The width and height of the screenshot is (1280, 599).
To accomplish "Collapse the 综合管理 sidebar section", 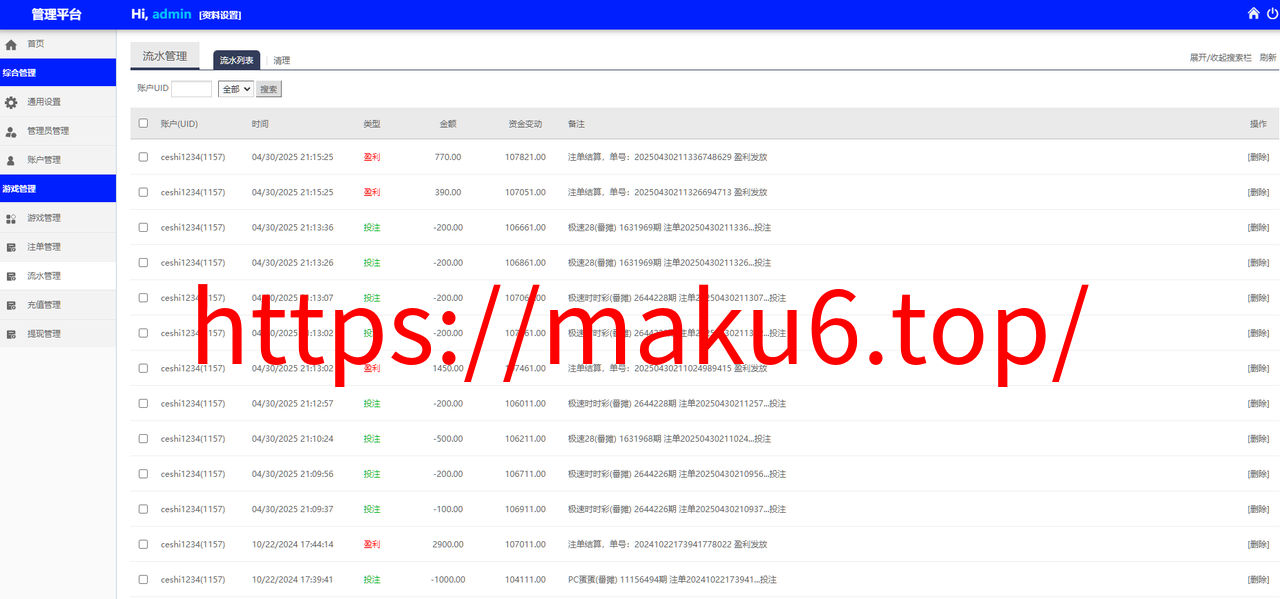I will coord(57,73).
